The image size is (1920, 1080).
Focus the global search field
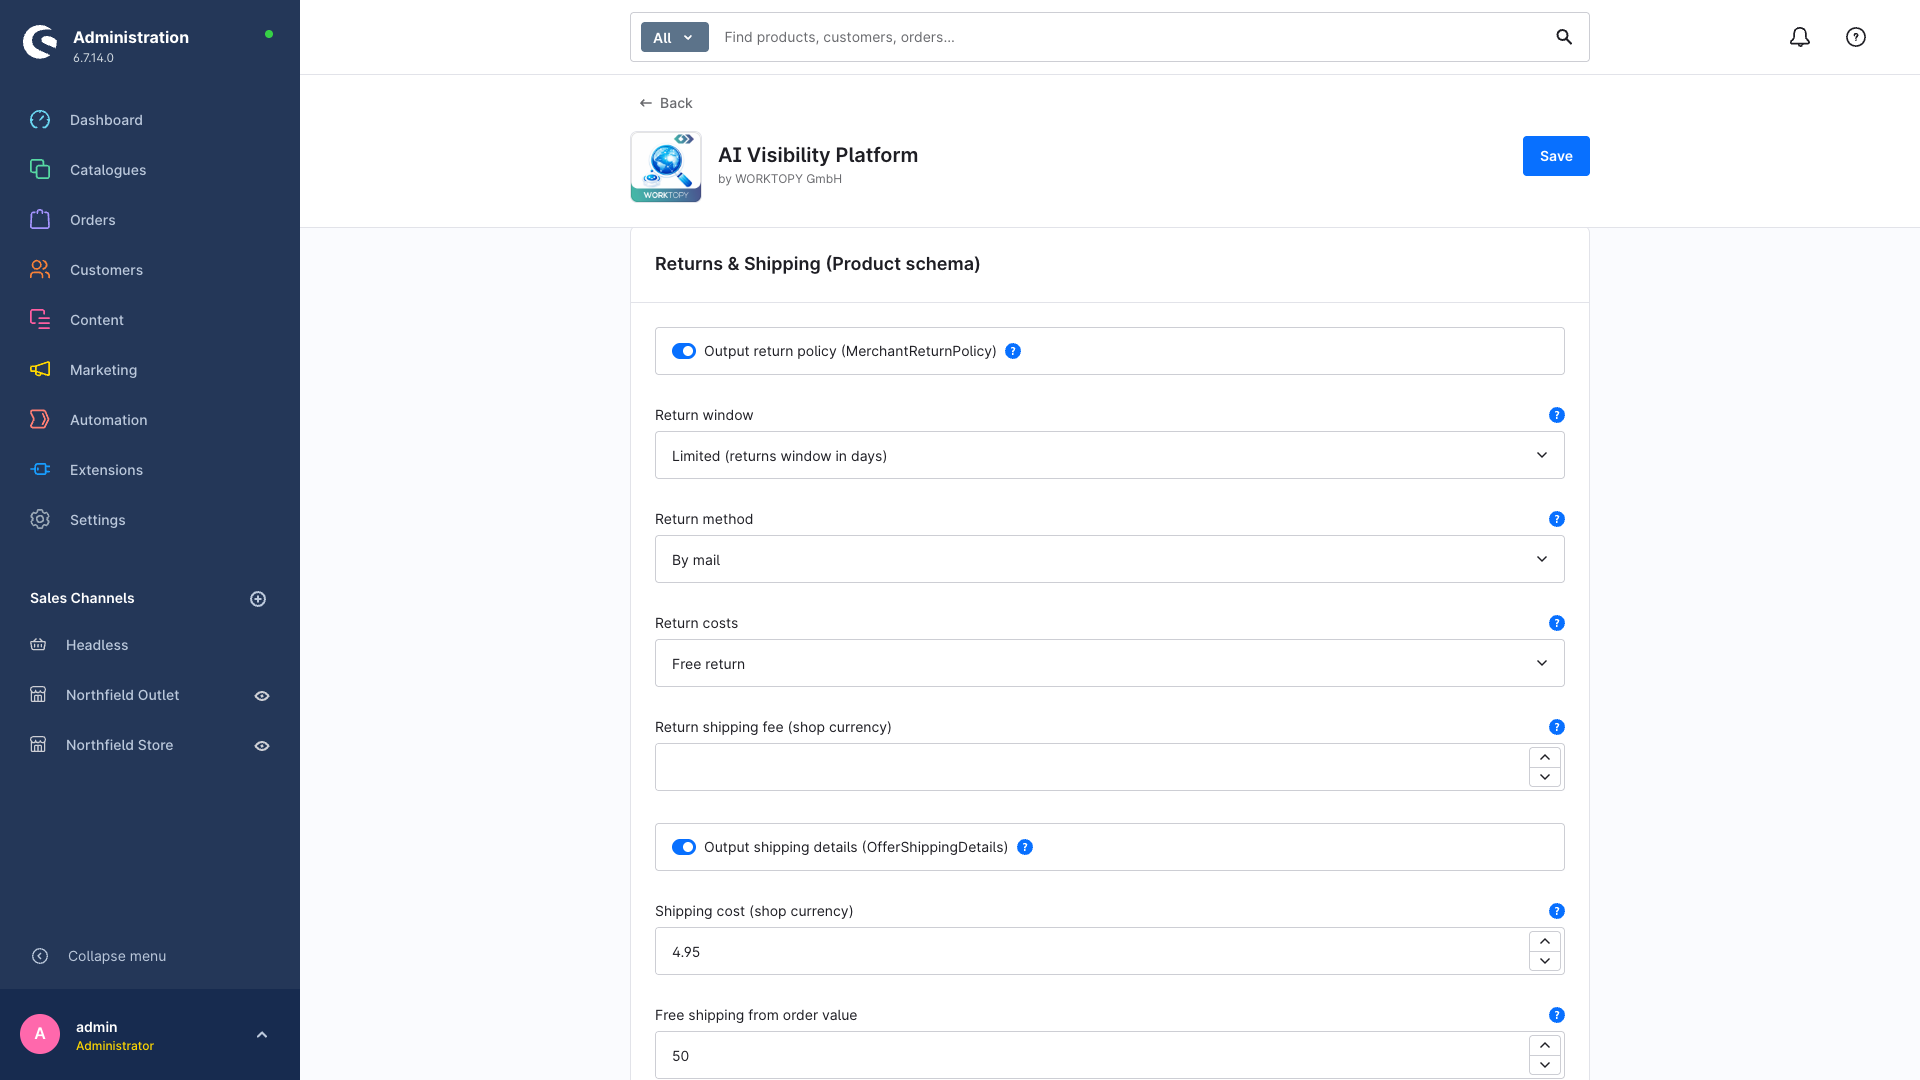point(1130,37)
